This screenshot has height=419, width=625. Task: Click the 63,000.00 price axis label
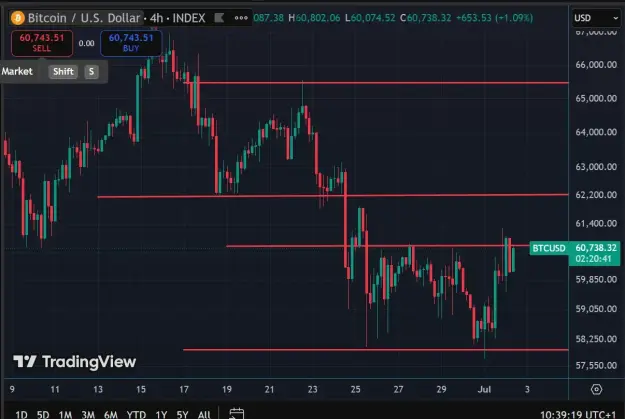596,167
